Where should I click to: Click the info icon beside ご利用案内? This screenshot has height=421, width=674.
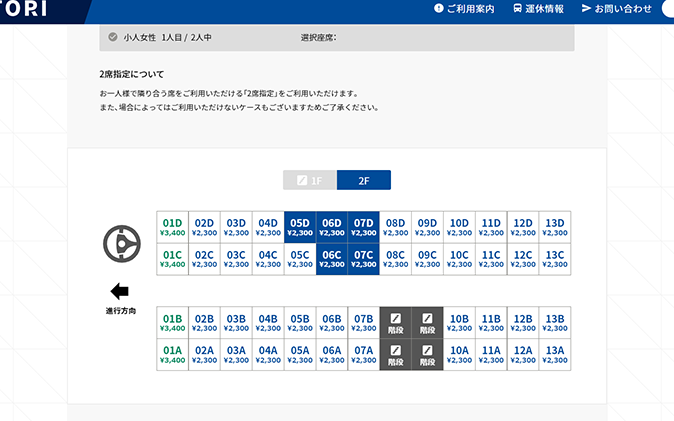[438, 8]
